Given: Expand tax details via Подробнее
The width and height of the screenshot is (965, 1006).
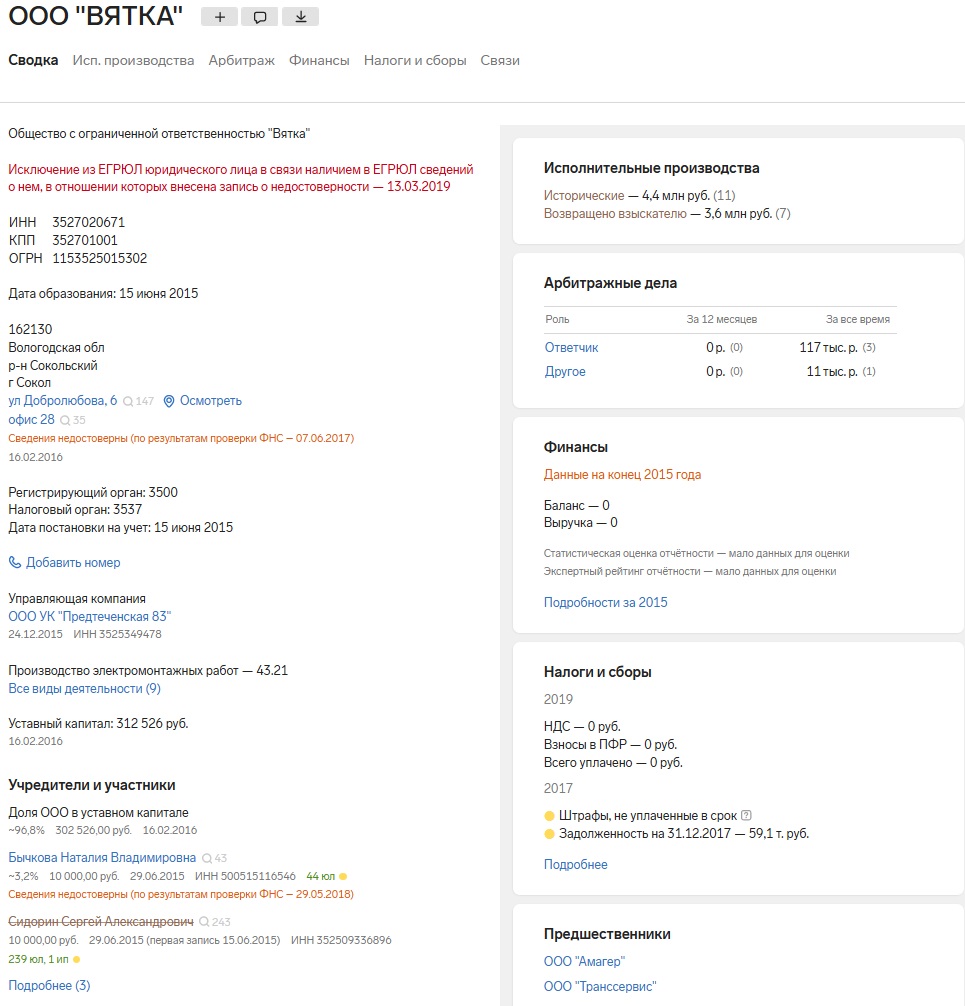Looking at the screenshot, I should [x=575, y=864].
